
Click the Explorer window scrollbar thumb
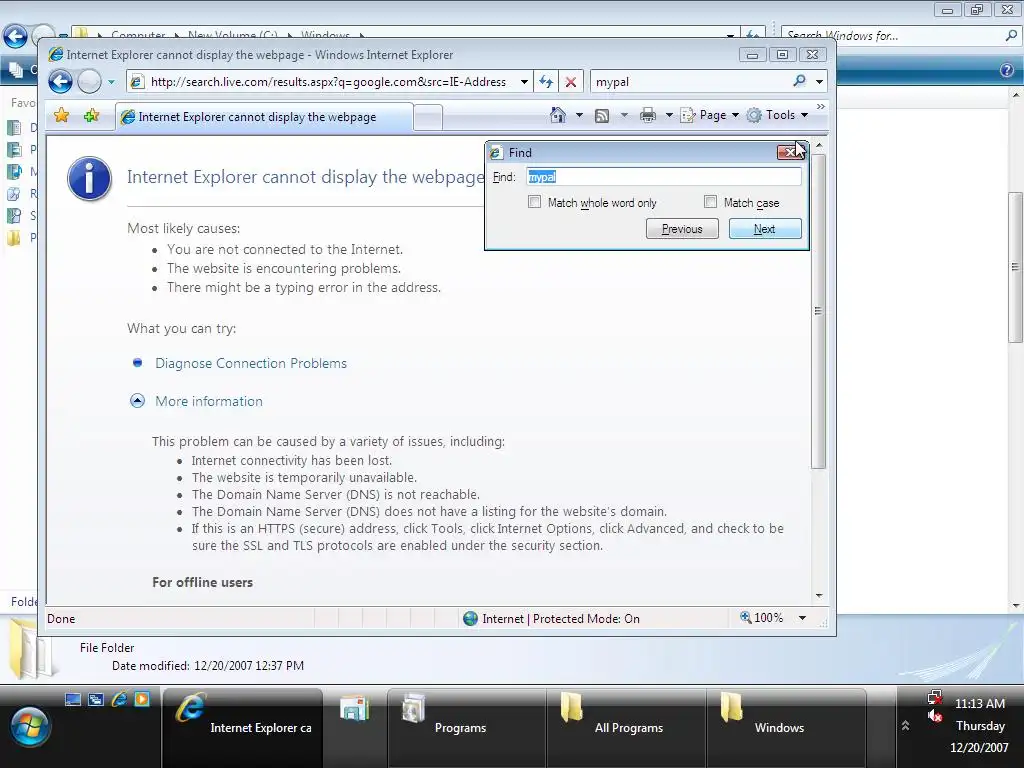tap(1016, 266)
